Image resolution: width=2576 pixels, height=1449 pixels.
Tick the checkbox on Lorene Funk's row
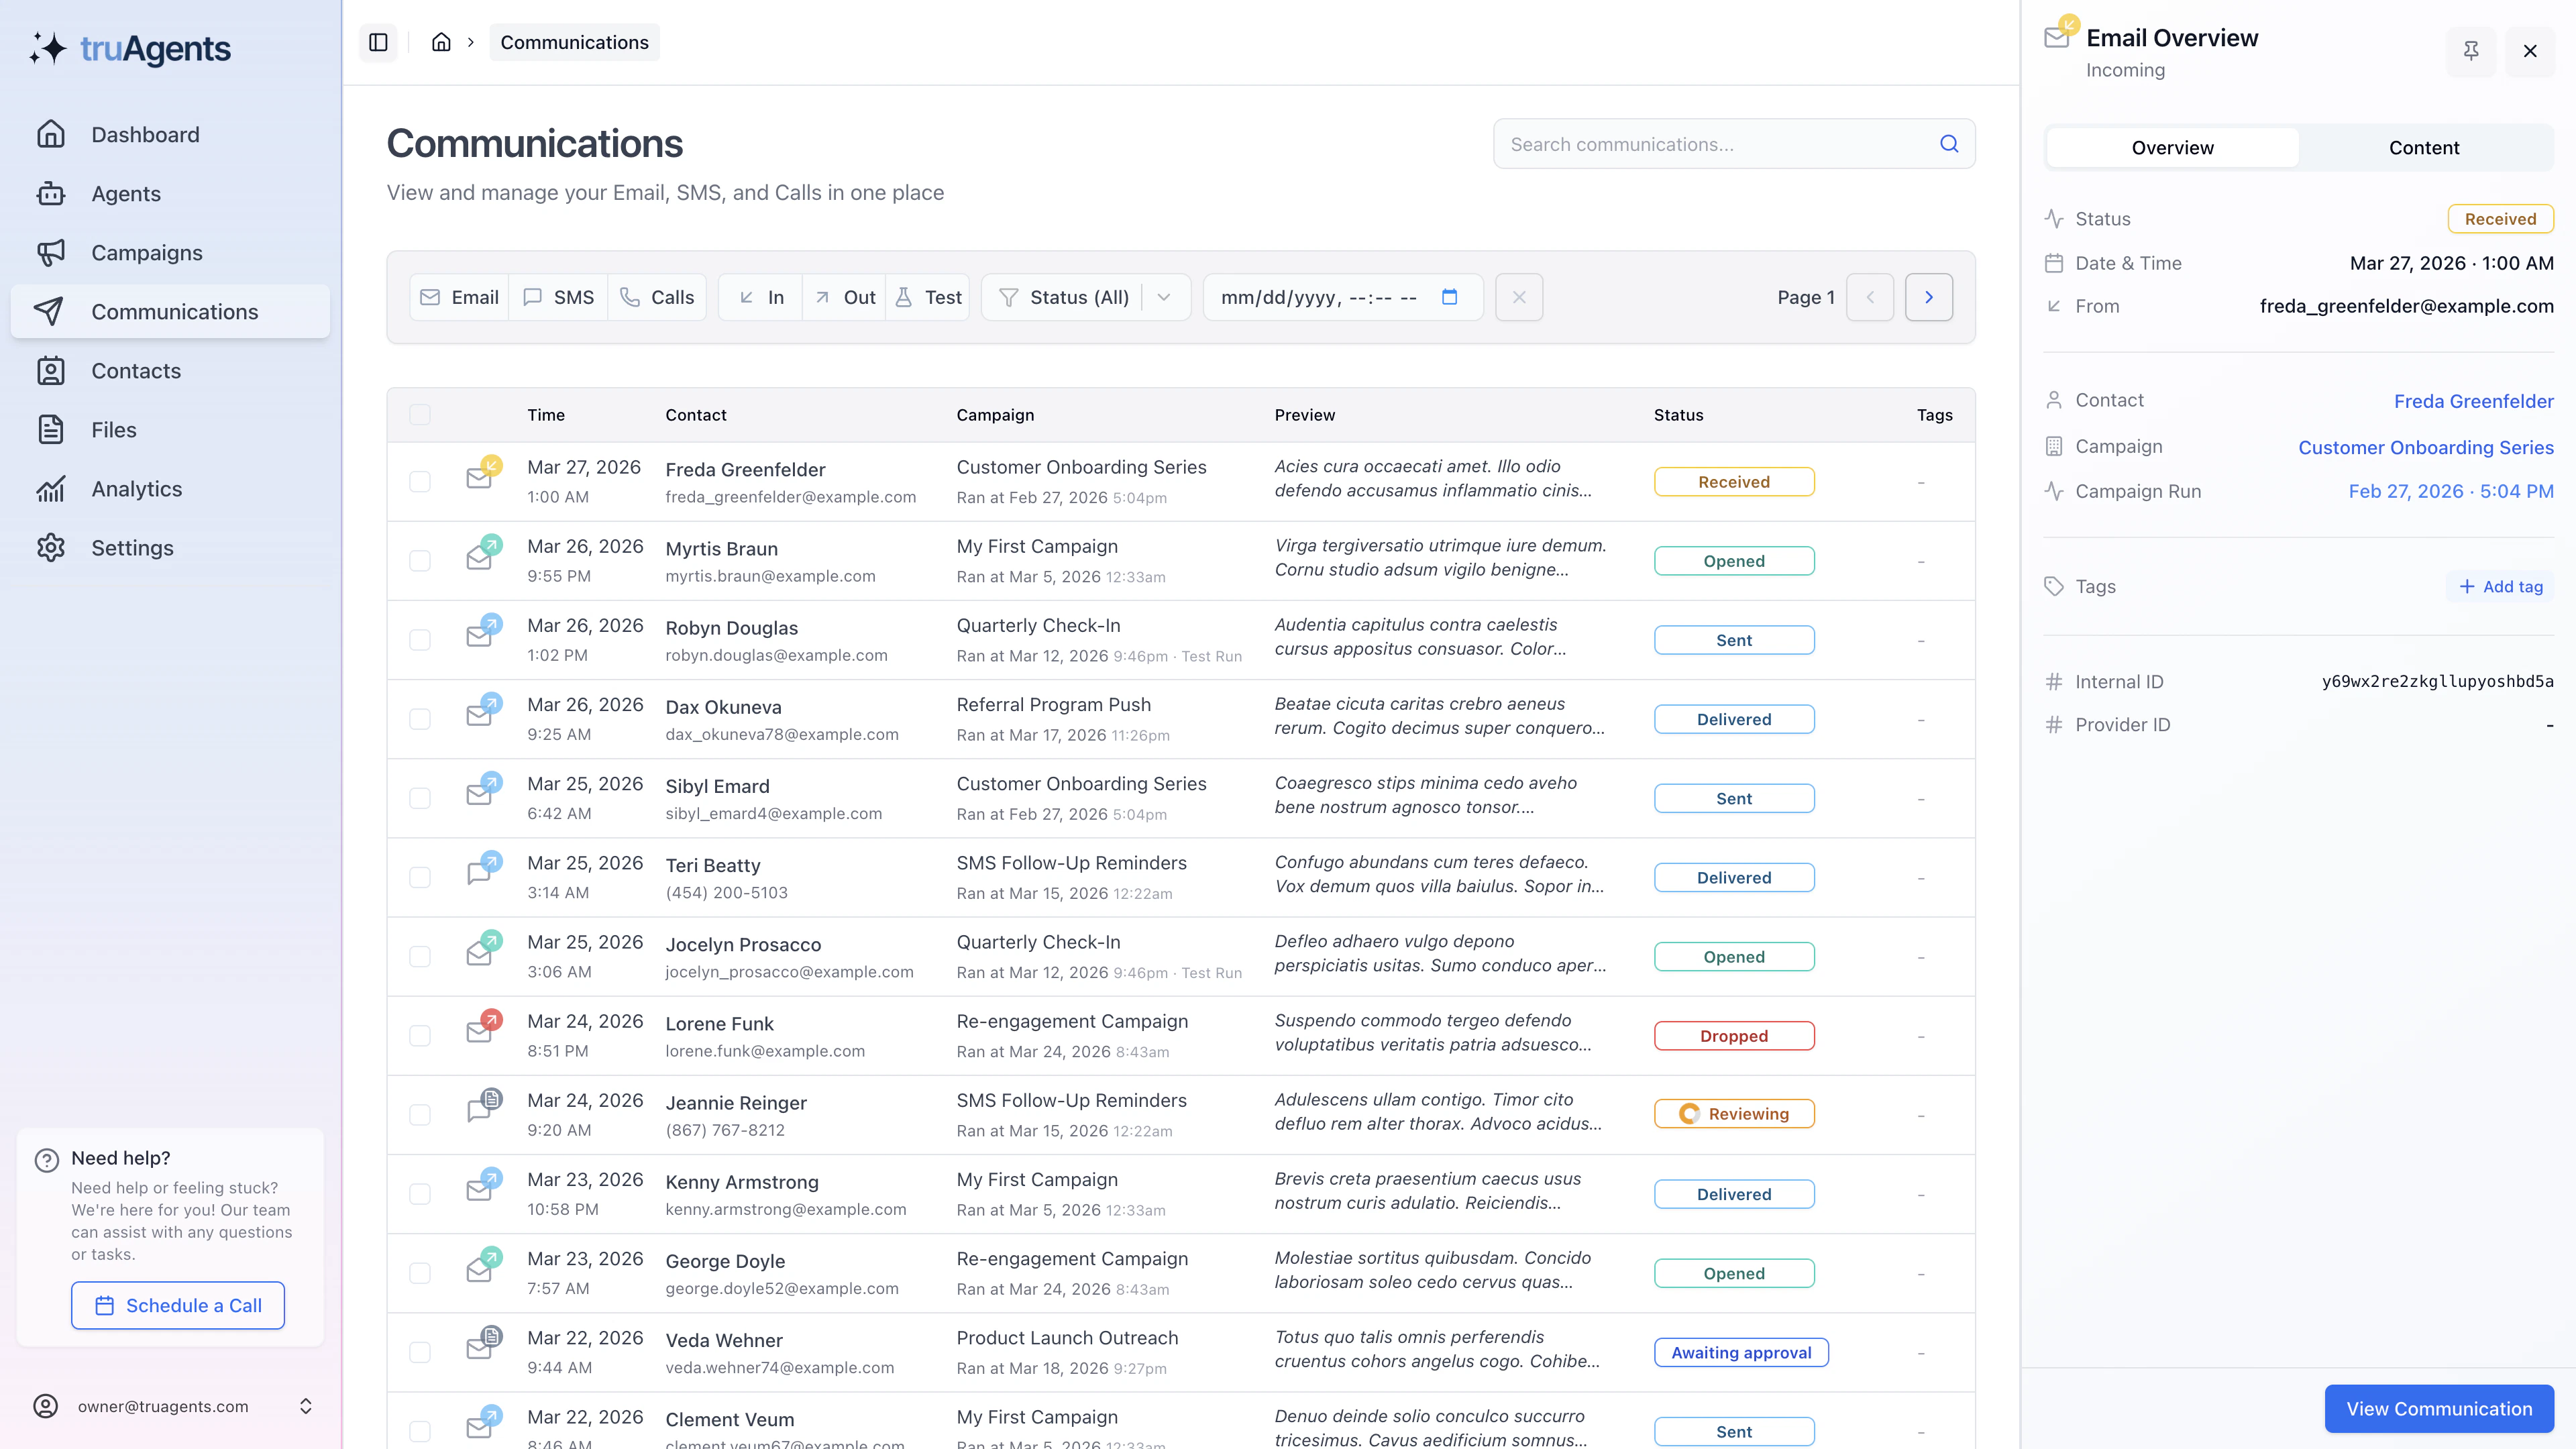pos(420,1036)
